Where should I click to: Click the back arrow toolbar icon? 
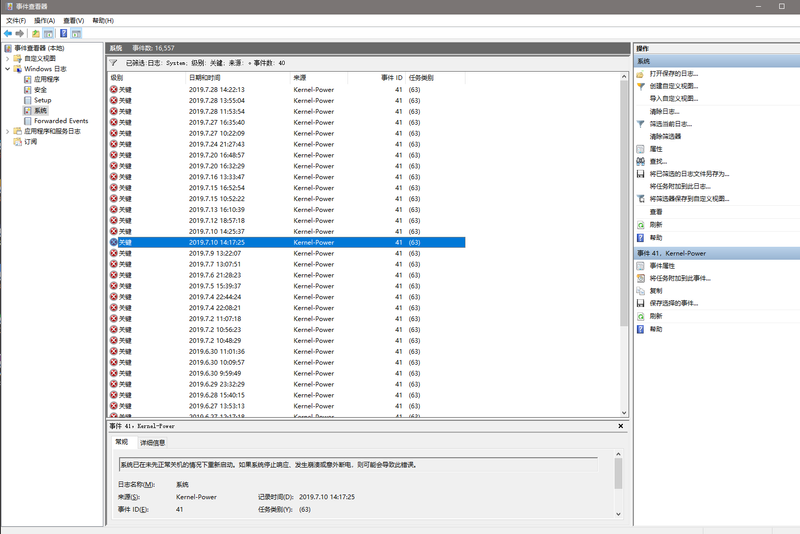pos(8,33)
